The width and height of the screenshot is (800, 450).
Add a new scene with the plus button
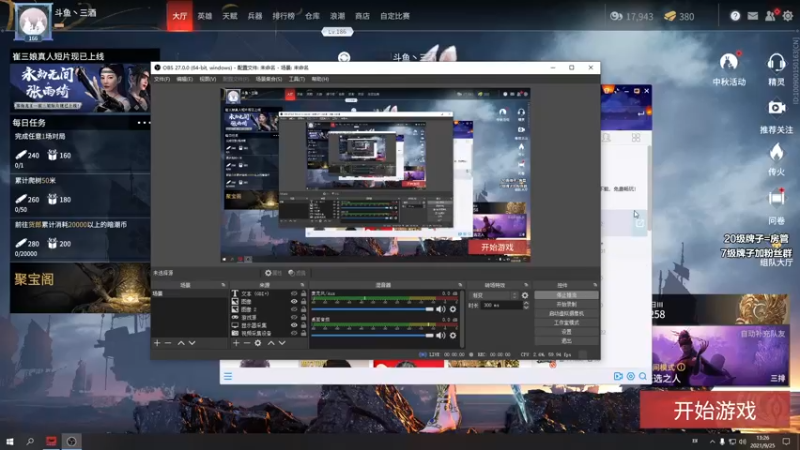tap(157, 343)
